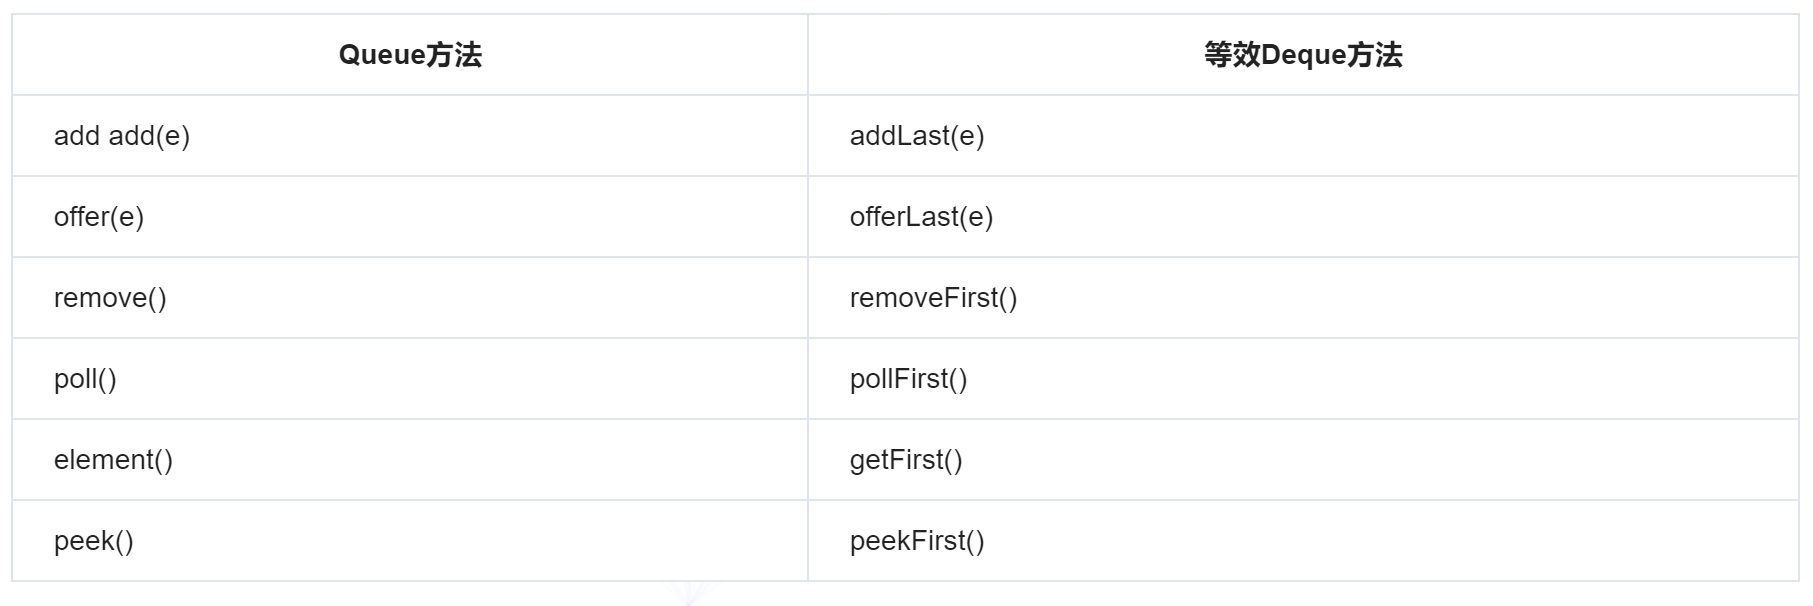Select the peekFirst() cell
This screenshot has height=606, width=1813.
(1303, 541)
